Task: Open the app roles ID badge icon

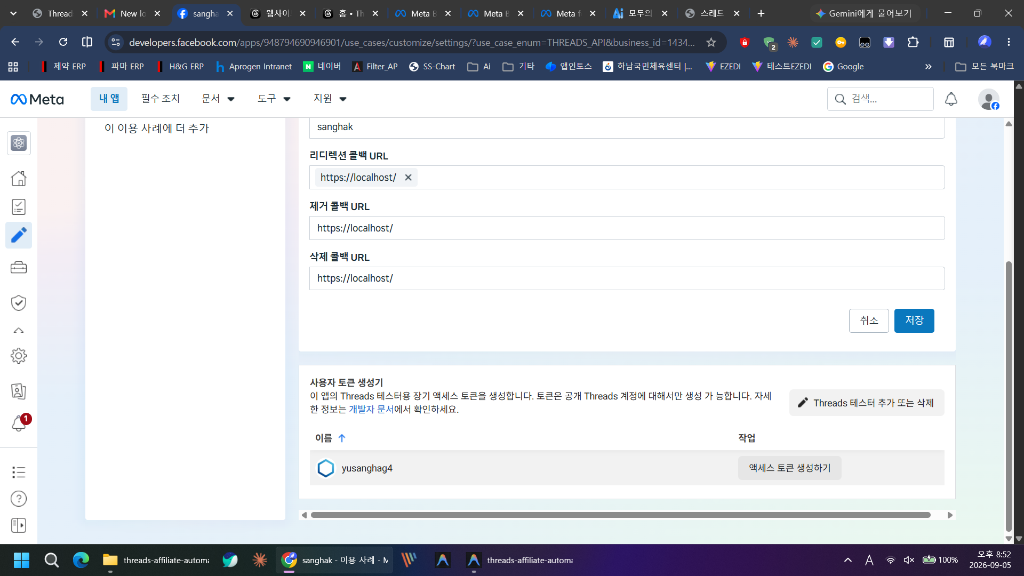Action: [18, 391]
